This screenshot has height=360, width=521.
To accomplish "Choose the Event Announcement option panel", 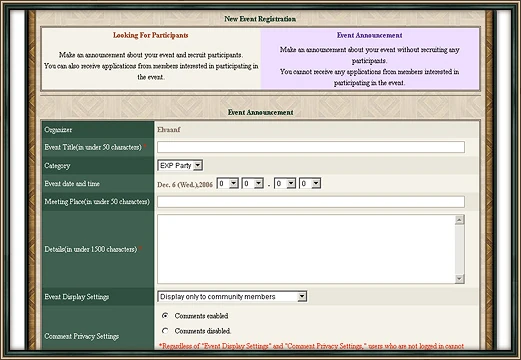I will coord(370,59).
